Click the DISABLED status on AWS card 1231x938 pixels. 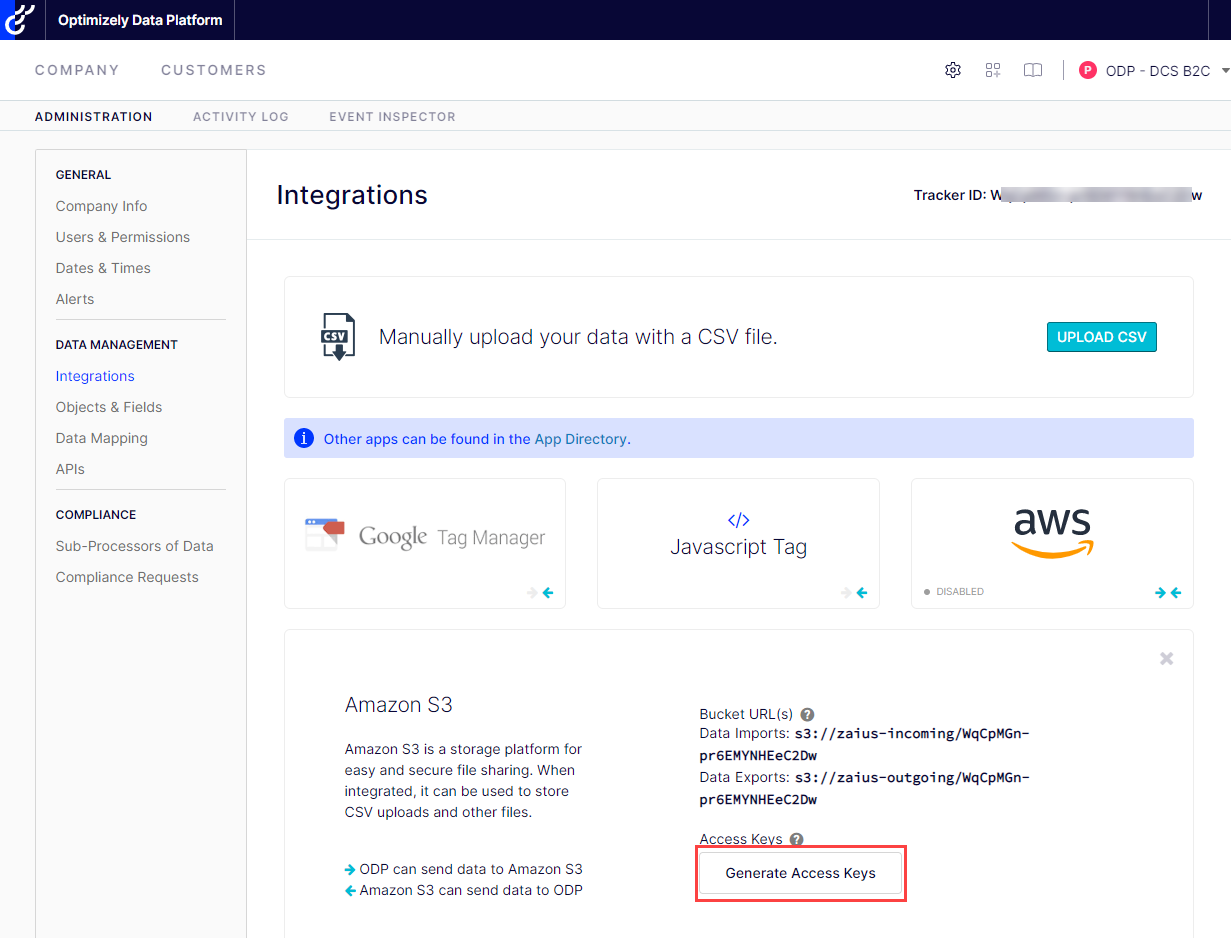click(x=954, y=592)
